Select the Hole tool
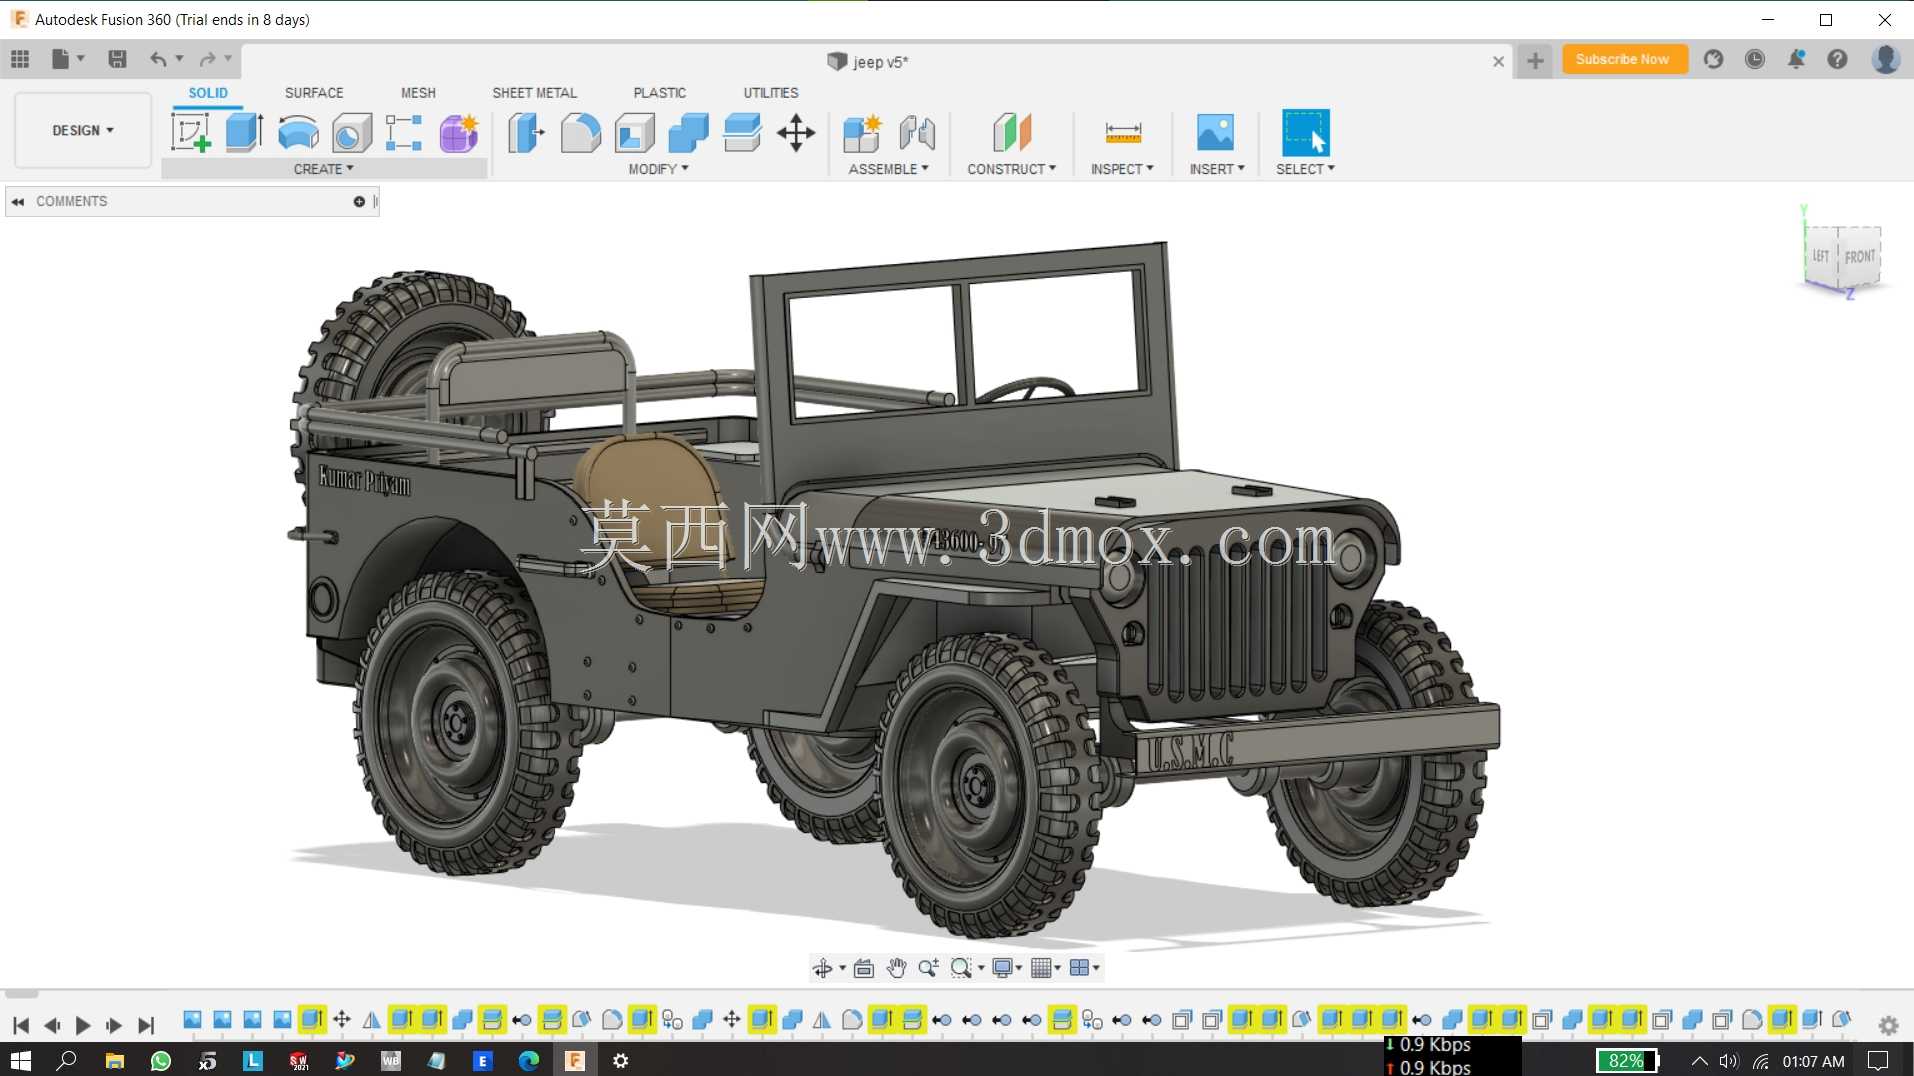1914x1076 pixels. point(351,132)
